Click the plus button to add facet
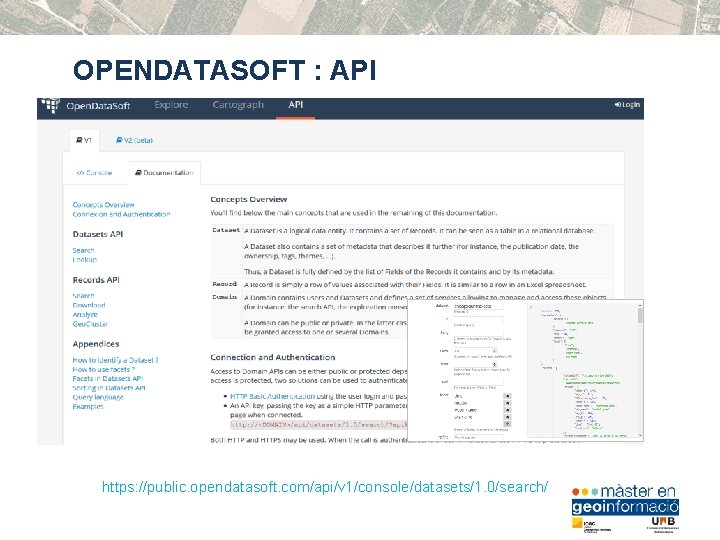 tap(507, 424)
